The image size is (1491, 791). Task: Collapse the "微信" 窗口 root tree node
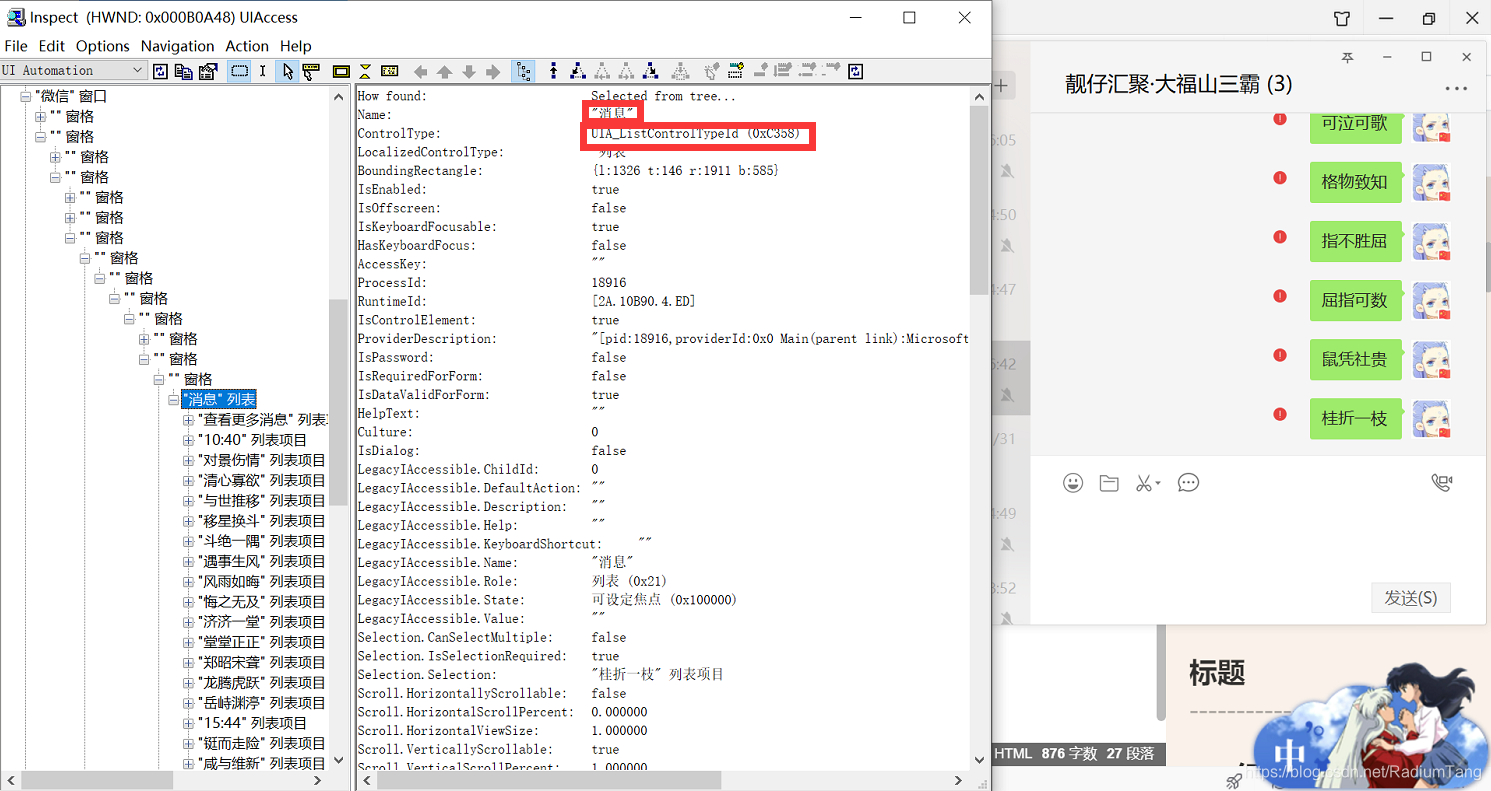coord(26,96)
